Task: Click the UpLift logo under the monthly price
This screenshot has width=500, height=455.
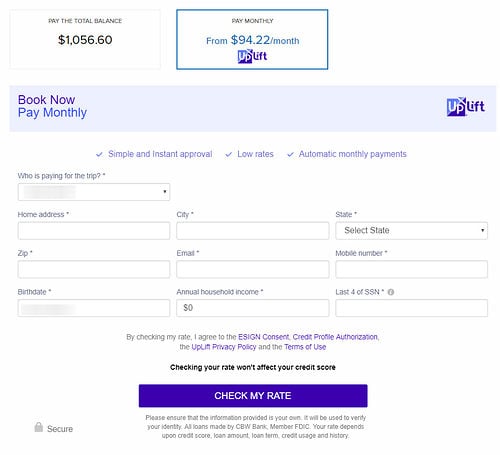Action: (252, 56)
